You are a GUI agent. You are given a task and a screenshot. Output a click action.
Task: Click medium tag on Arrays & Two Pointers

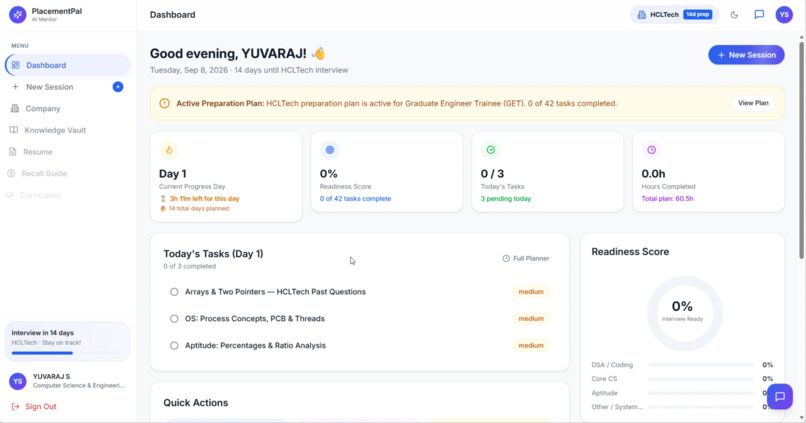[531, 292]
